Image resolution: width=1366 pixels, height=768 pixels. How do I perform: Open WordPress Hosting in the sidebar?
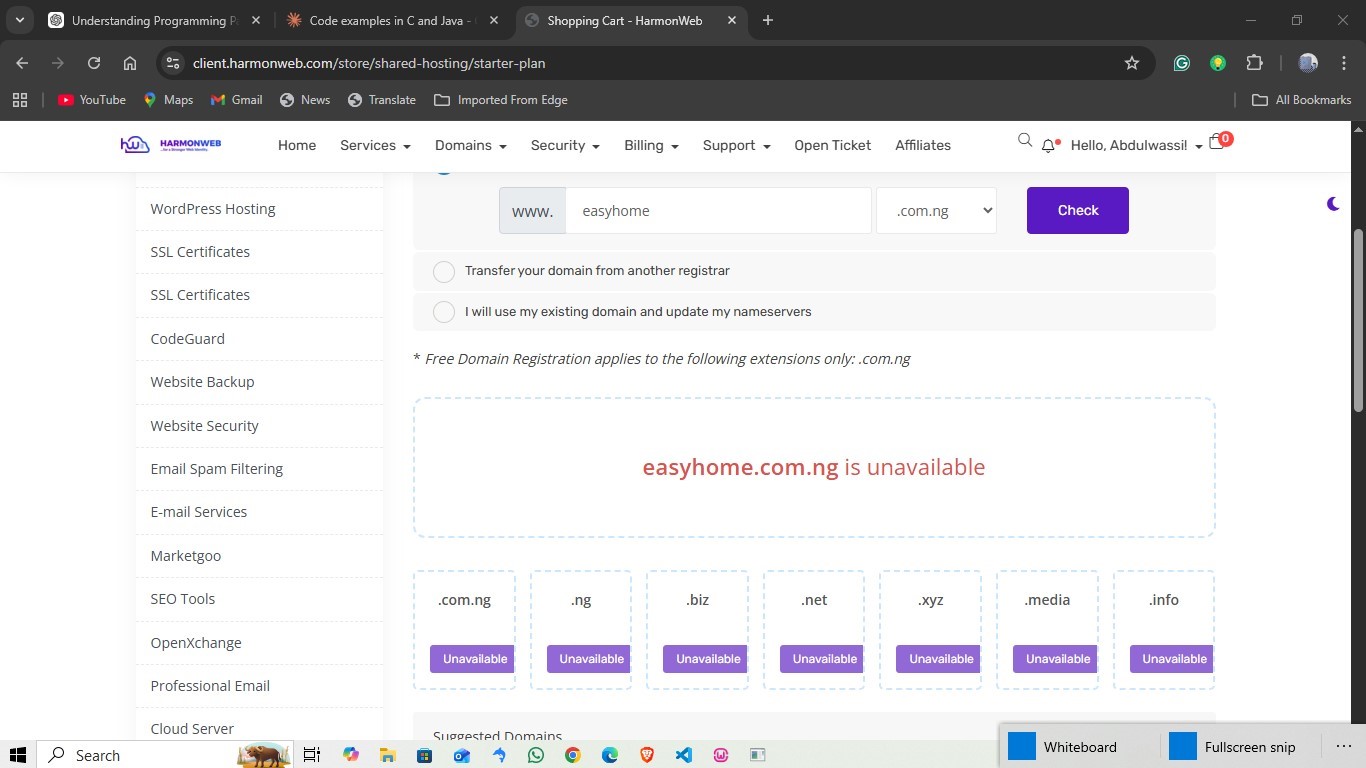pos(213,209)
